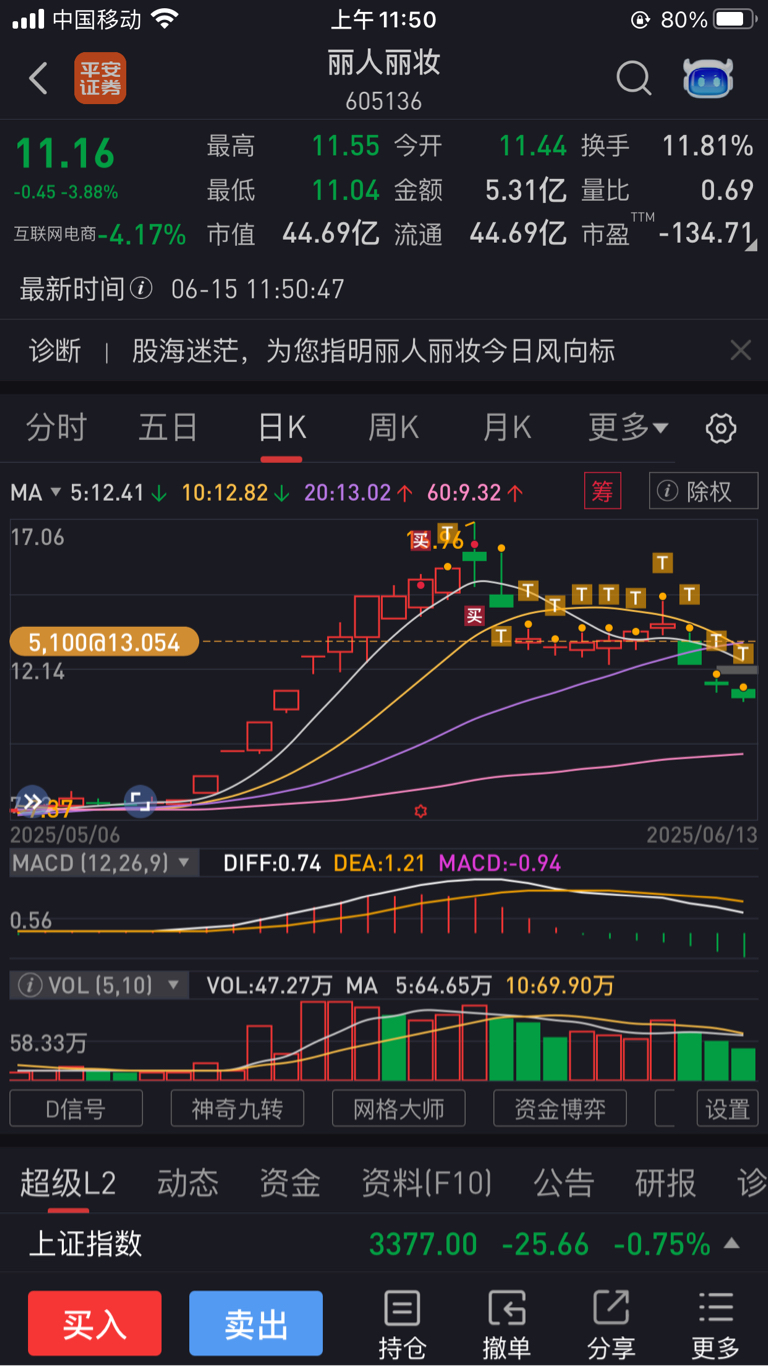Enable the 网格大师 indicator
The height and width of the screenshot is (1366, 768).
click(x=398, y=1108)
